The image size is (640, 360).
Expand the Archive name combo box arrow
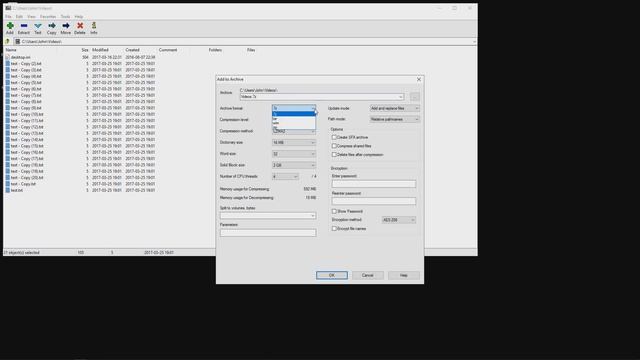[x=401, y=97]
